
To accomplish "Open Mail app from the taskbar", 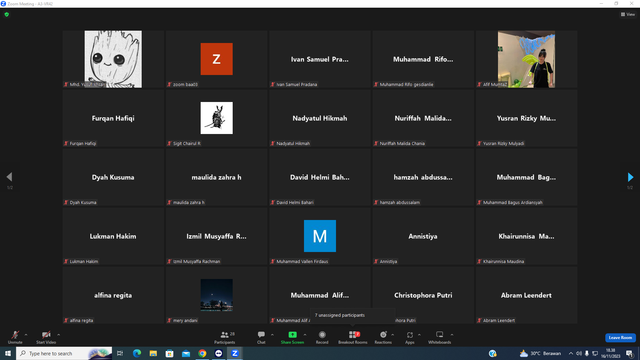I will 186,353.
